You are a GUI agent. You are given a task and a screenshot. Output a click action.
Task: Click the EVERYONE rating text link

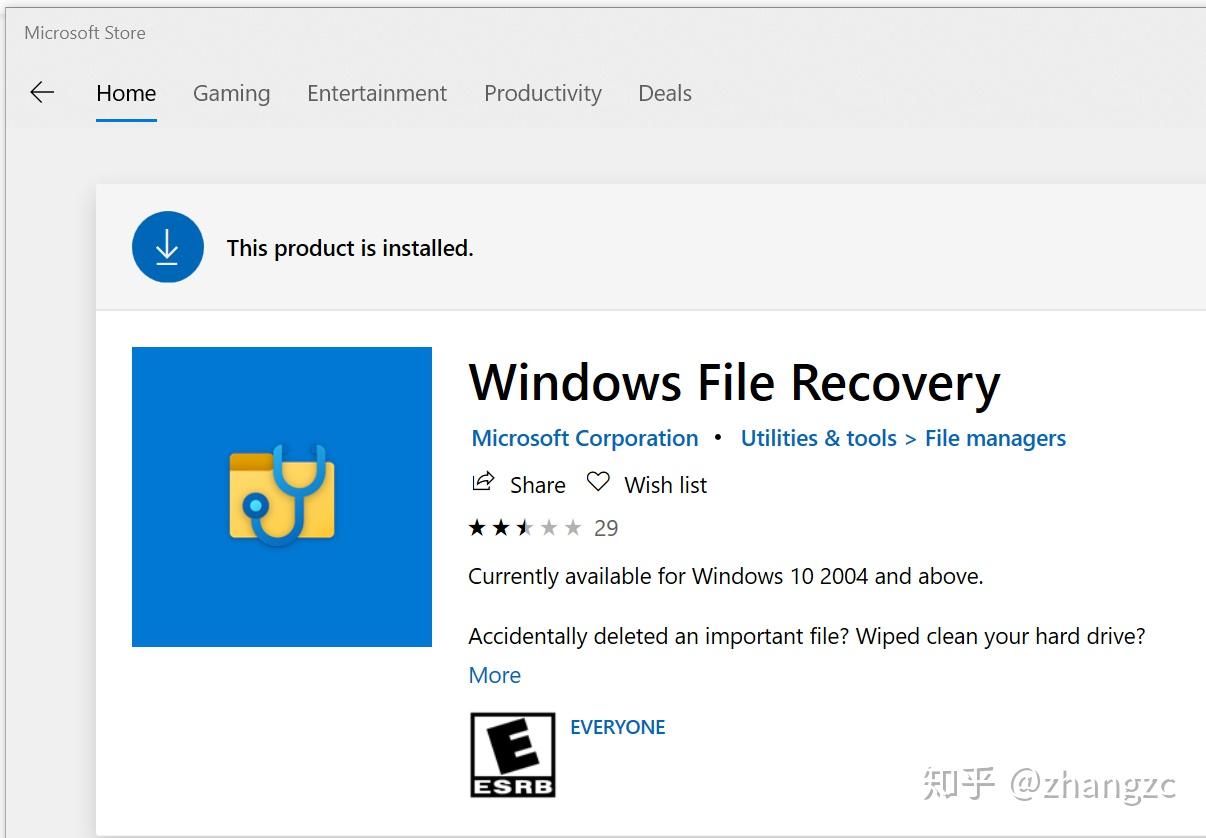[x=617, y=727]
